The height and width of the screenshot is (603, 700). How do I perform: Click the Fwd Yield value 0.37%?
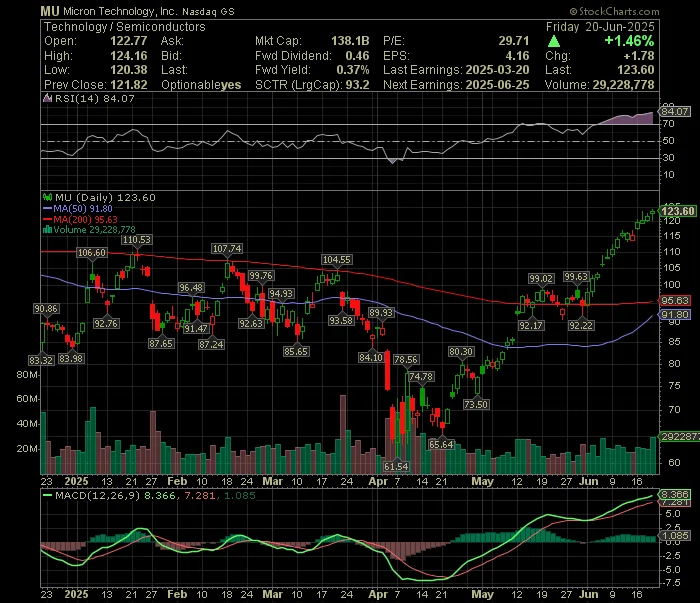point(353,70)
